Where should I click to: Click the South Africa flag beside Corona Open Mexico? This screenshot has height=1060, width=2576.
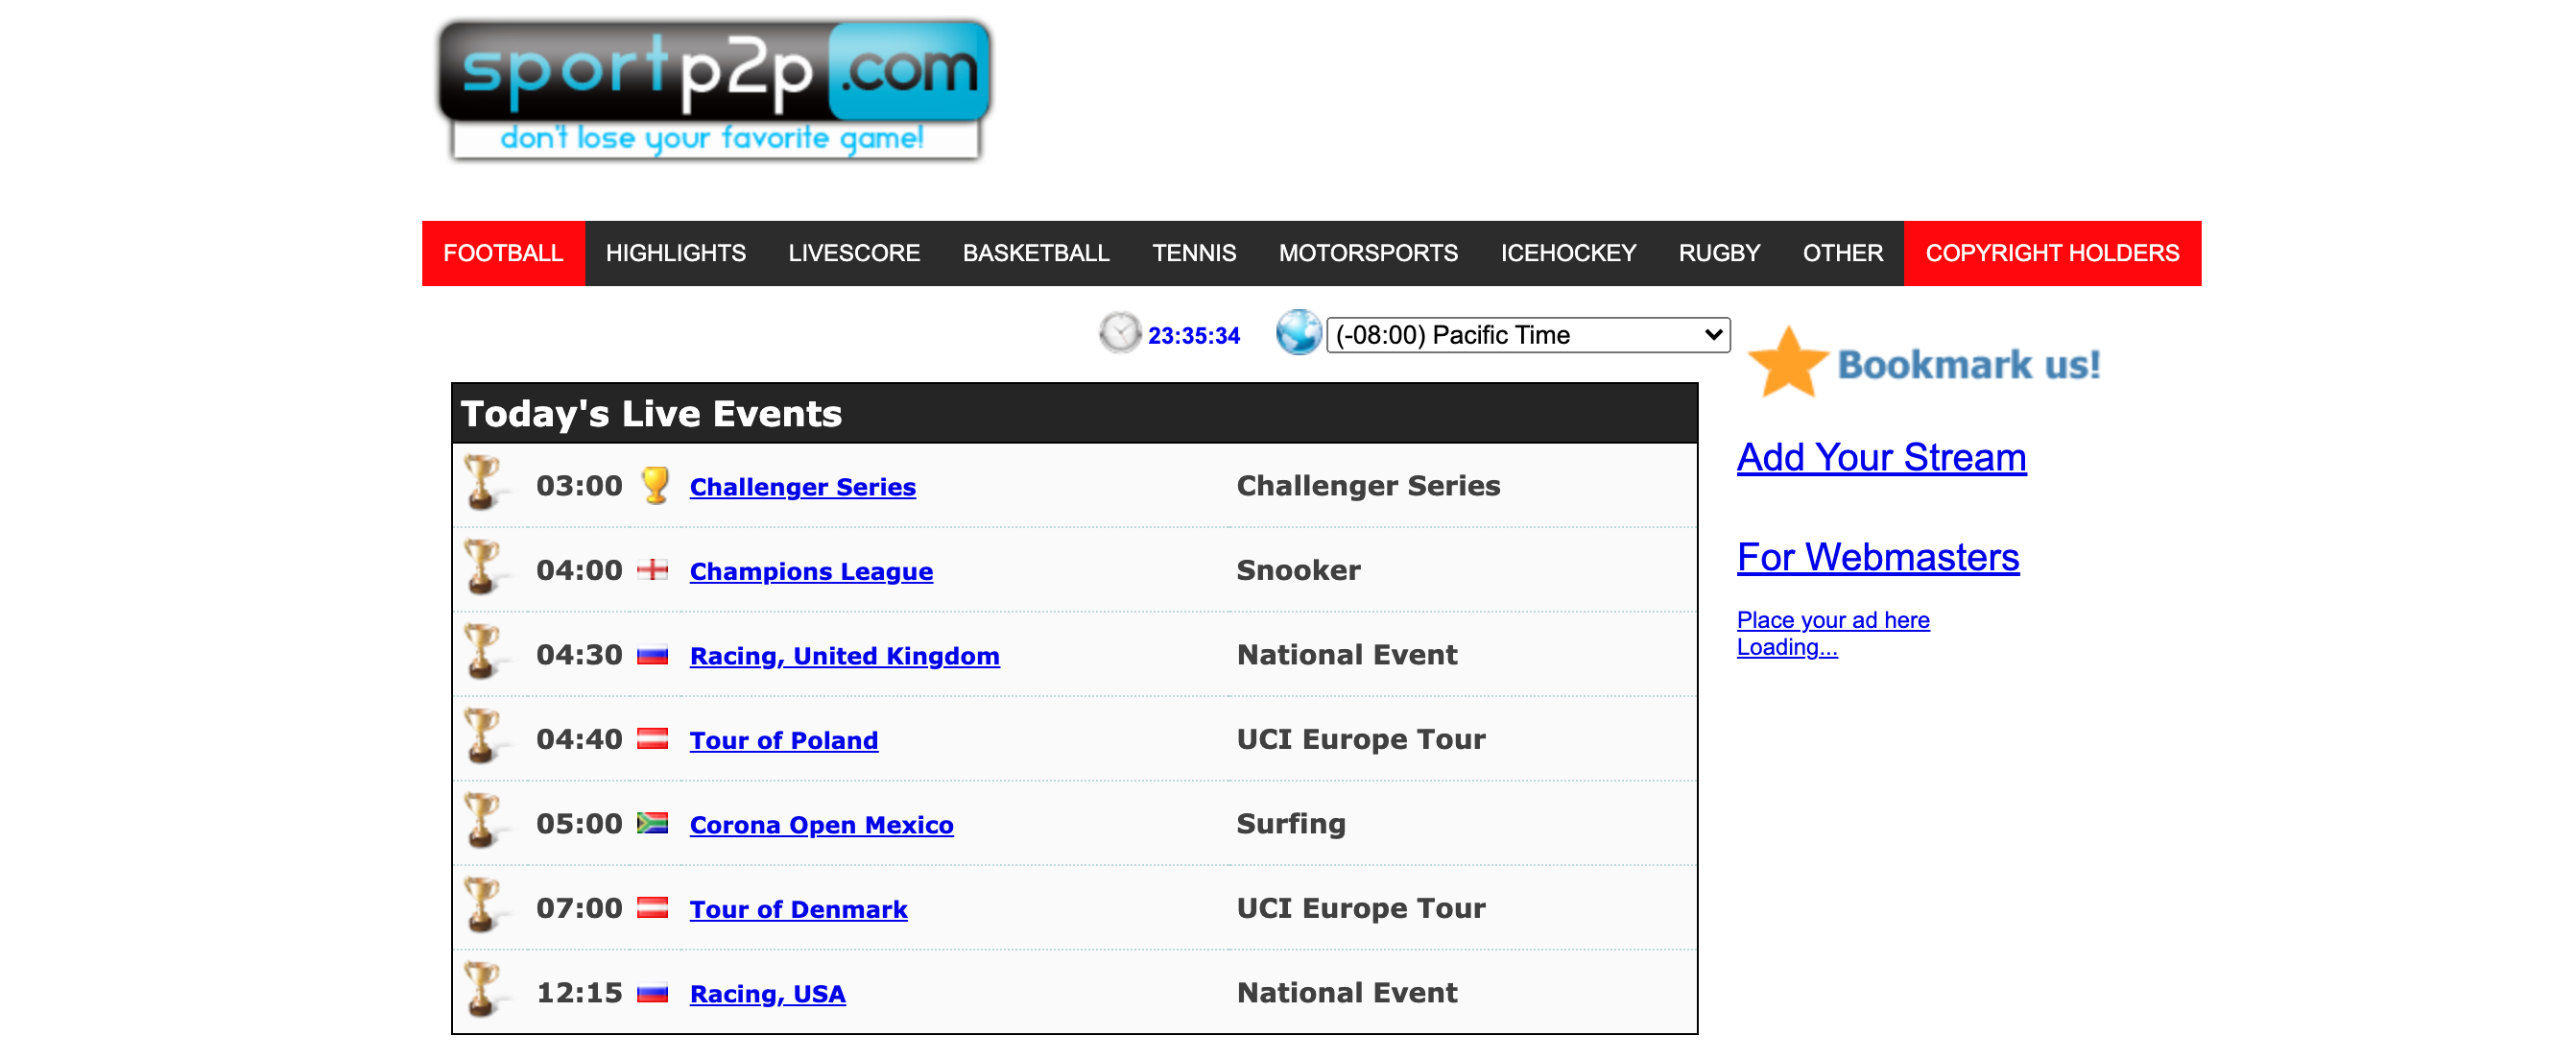tap(652, 823)
